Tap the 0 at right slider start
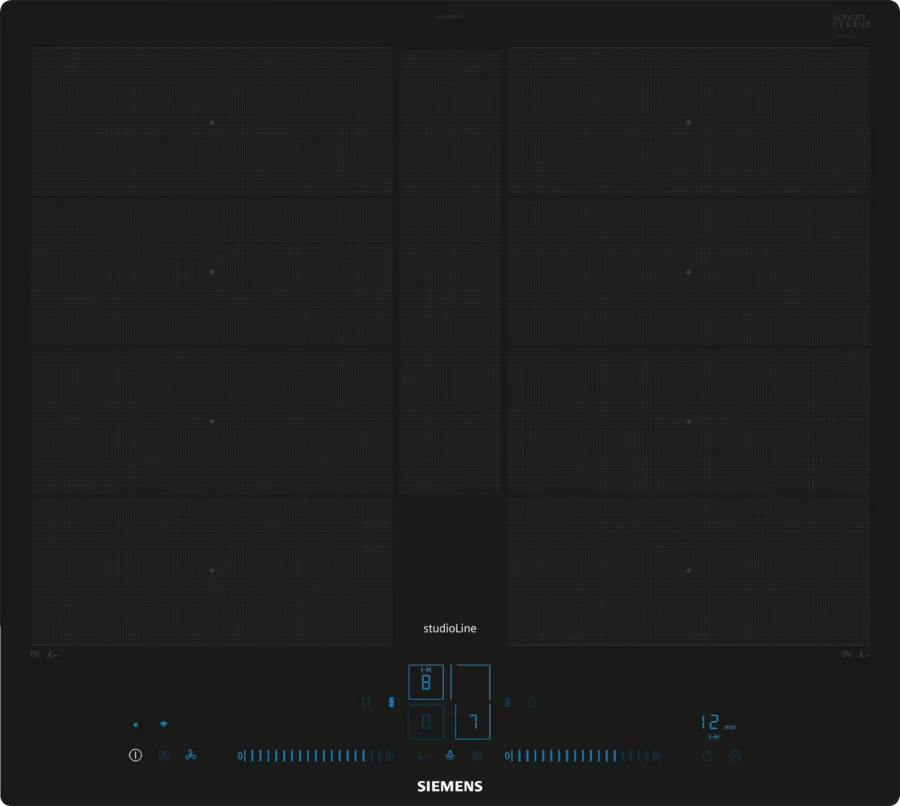The image size is (900, 806). click(508, 756)
